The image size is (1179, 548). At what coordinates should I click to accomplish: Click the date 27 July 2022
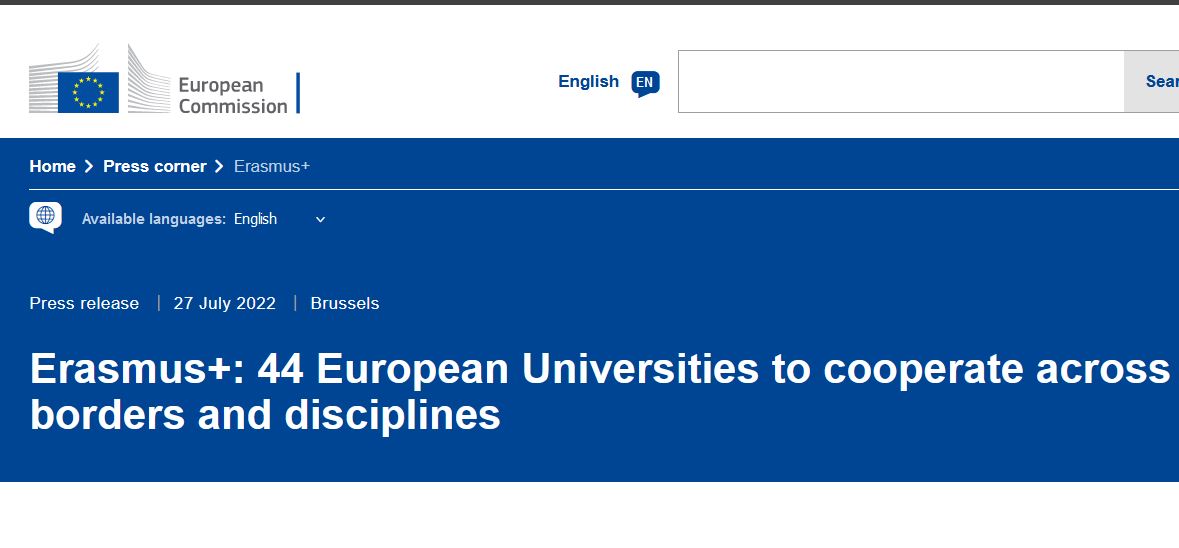(225, 304)
